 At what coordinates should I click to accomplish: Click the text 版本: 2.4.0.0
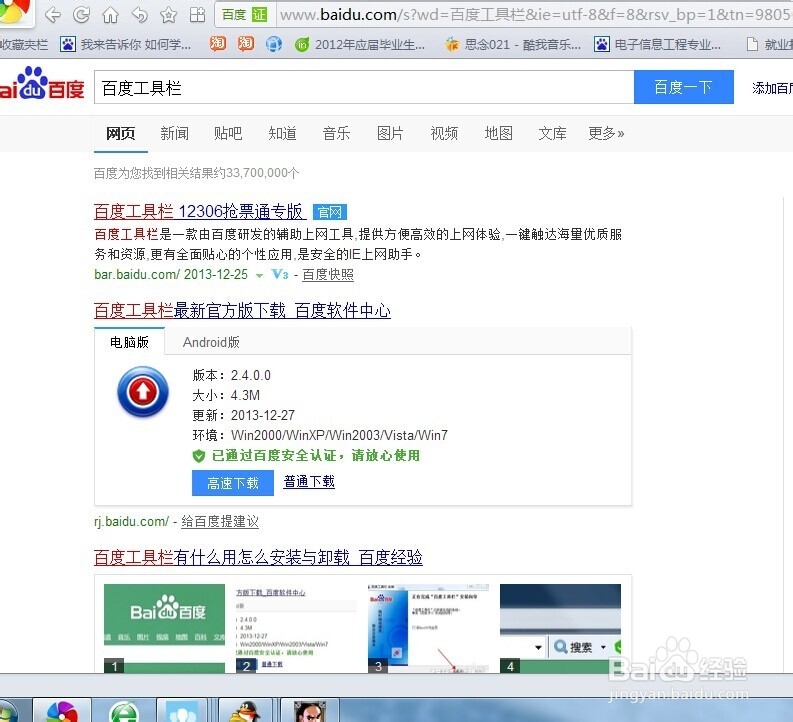[x=232, y=375]
